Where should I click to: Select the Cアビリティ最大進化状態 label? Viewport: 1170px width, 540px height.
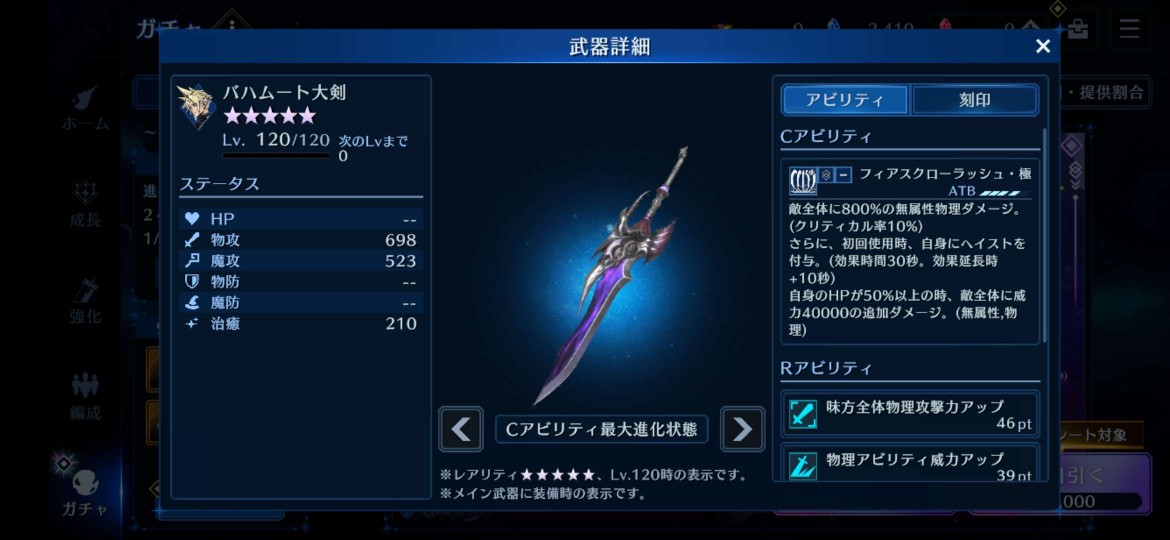coord(601,429)
